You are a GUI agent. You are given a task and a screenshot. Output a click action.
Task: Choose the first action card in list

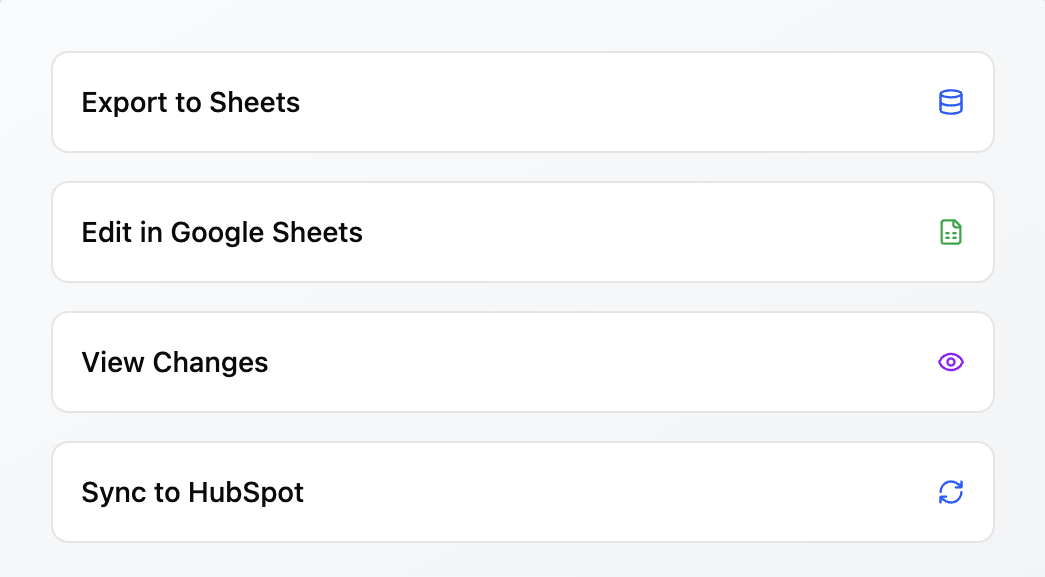tap(522, 102)
